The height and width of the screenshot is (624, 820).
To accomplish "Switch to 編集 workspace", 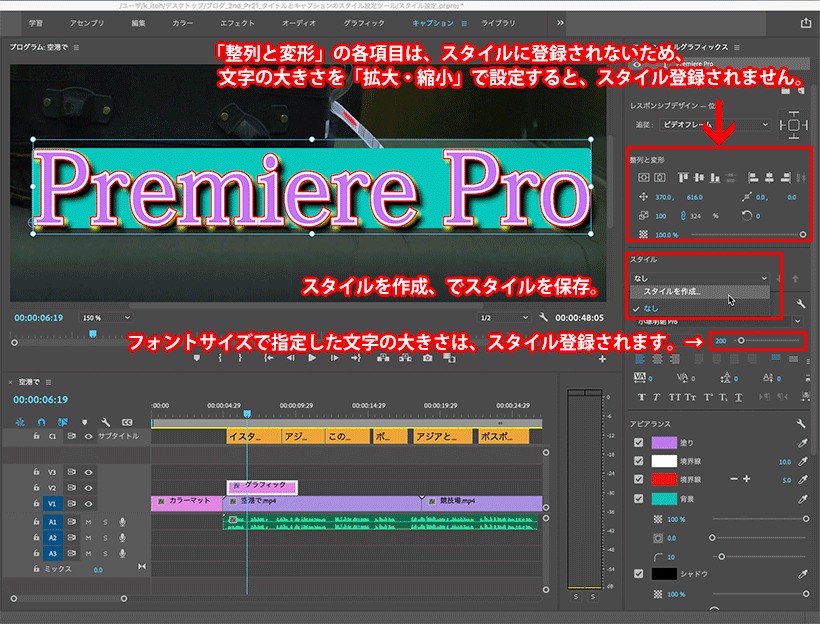I will tap(138, 23).
